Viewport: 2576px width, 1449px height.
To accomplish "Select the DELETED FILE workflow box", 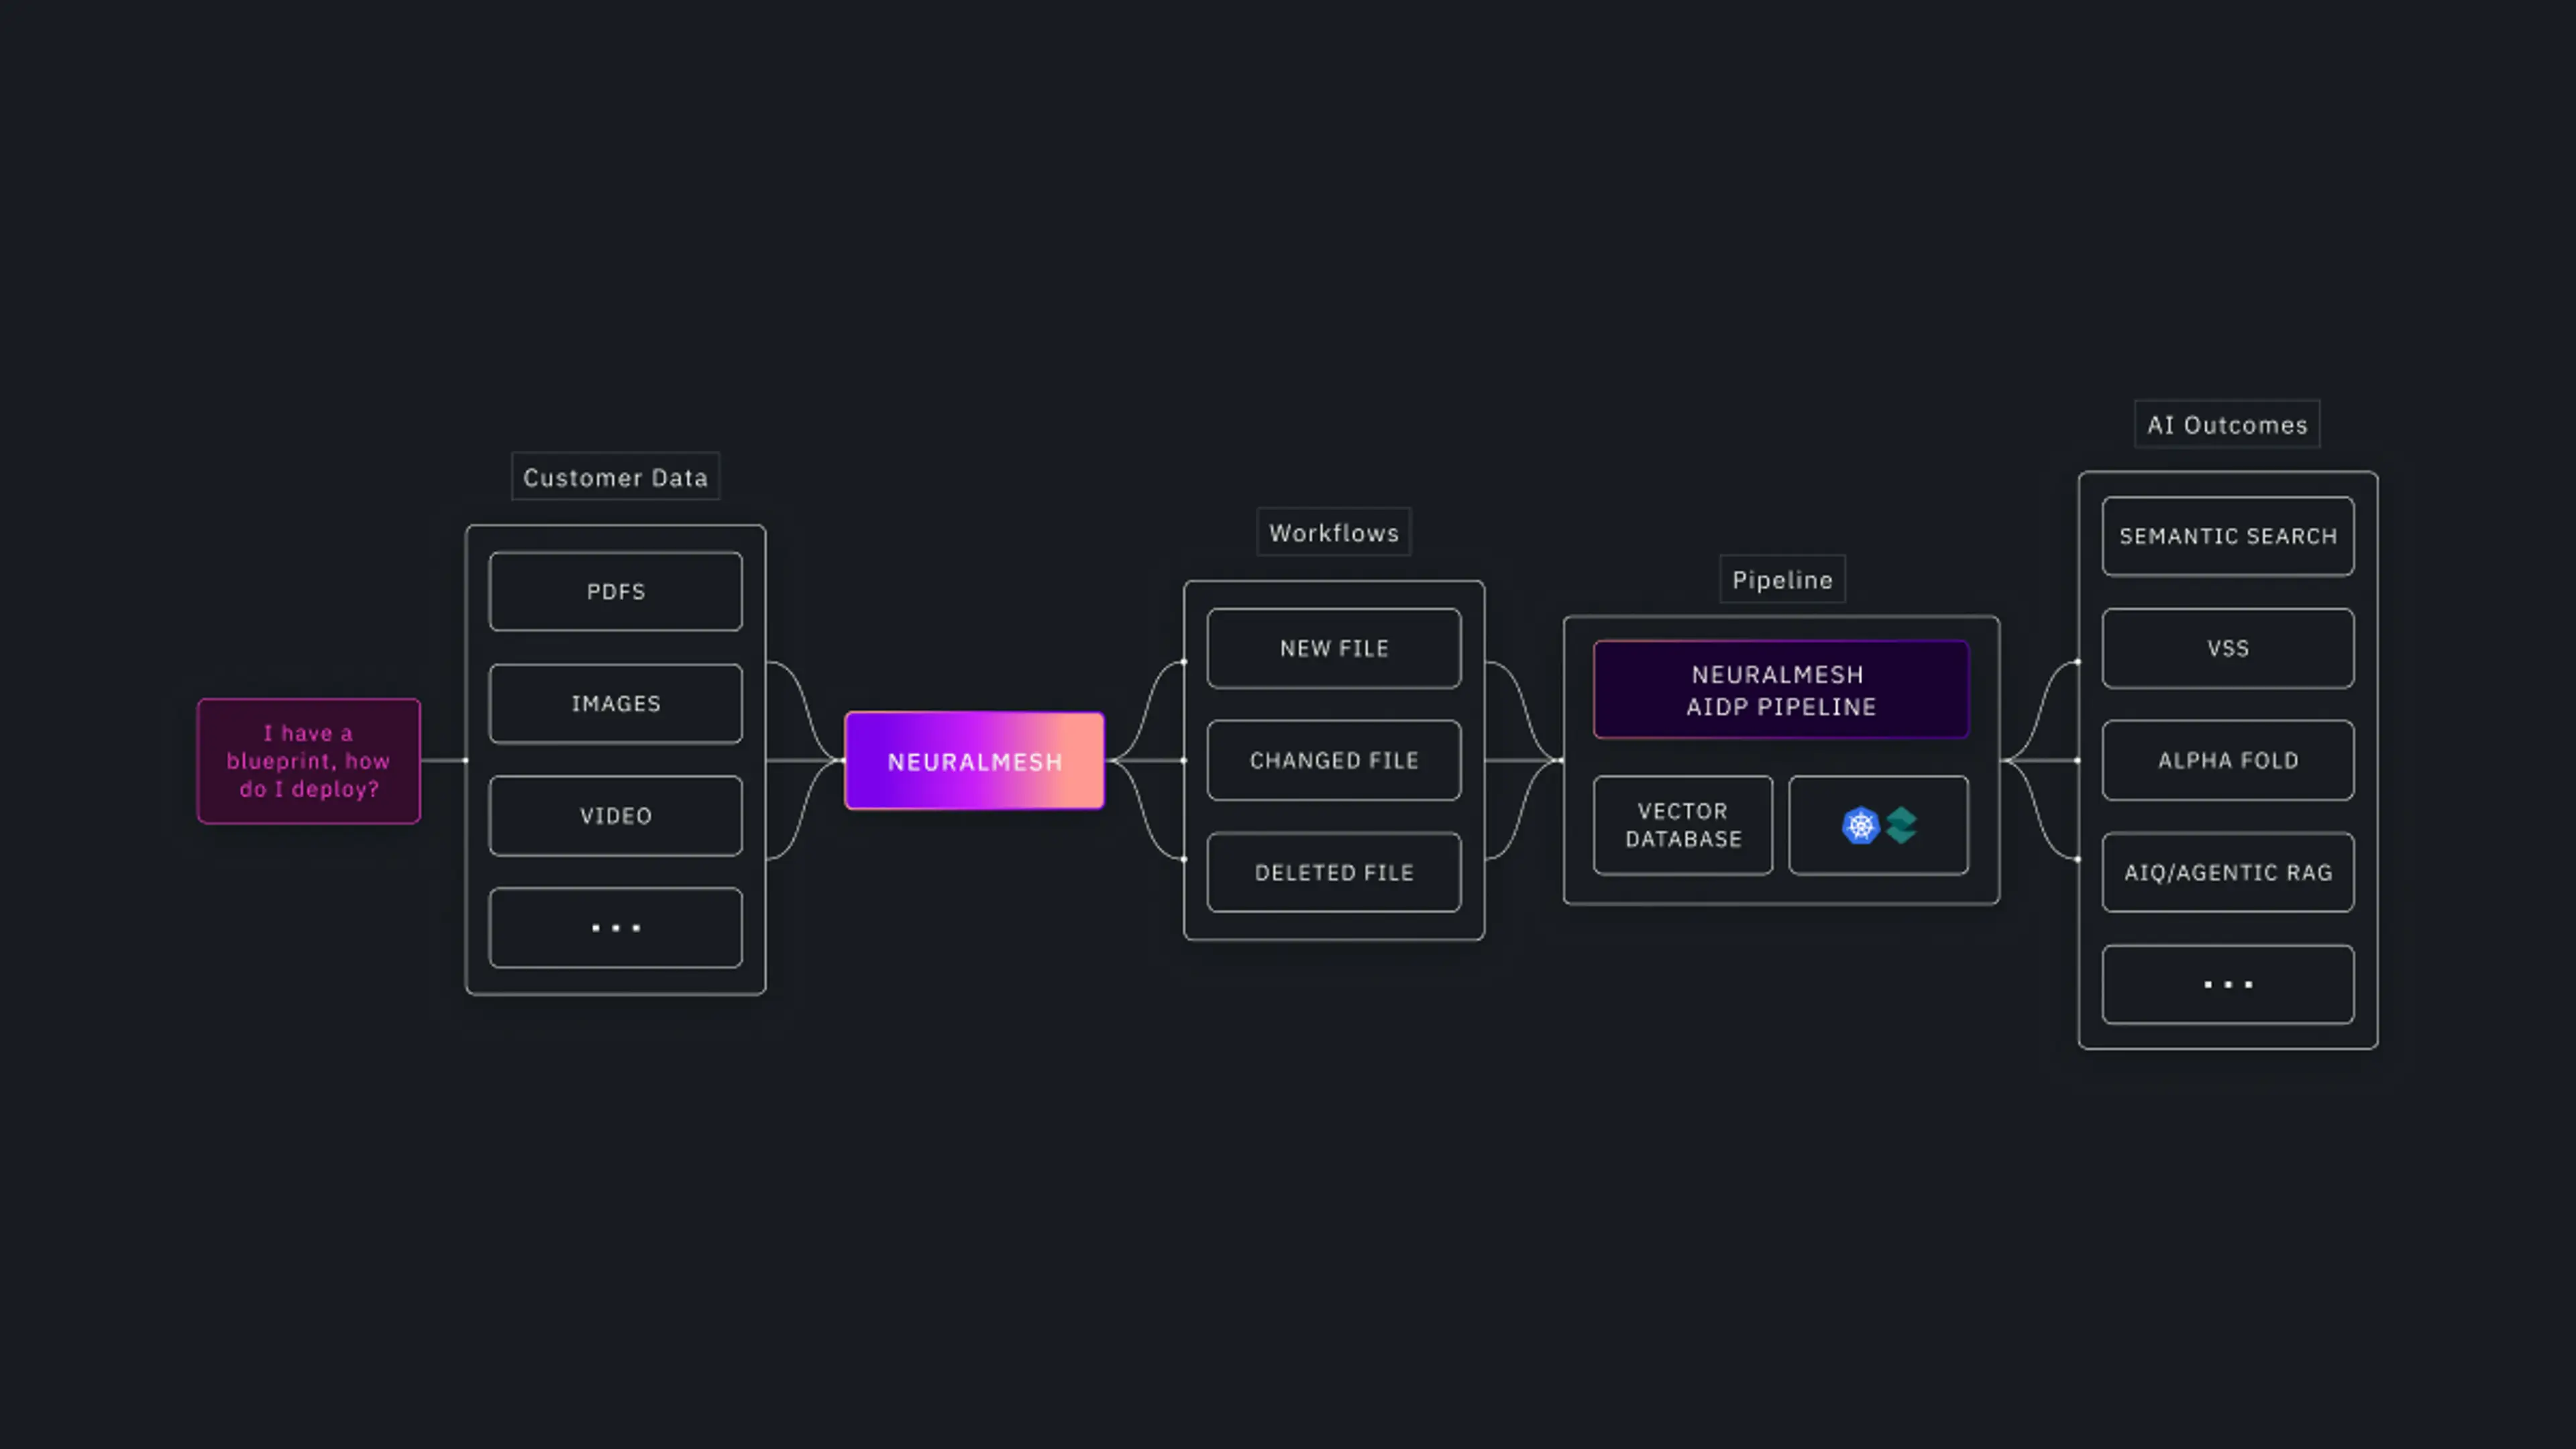I will coord(1334,872).
